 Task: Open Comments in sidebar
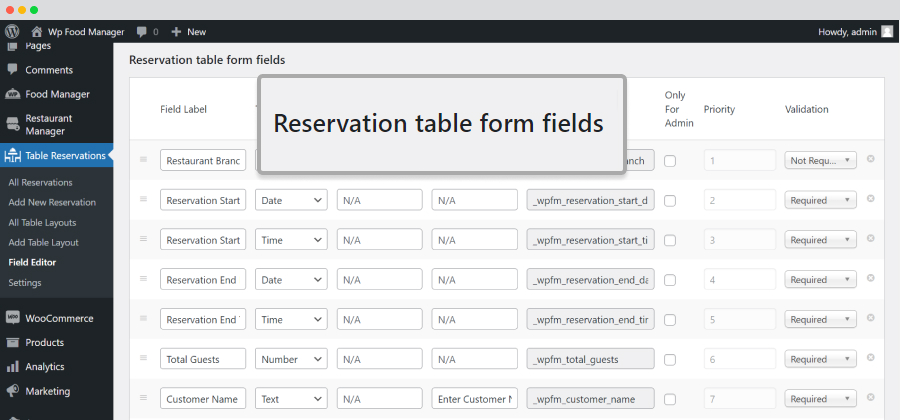(x=49, y=70)
